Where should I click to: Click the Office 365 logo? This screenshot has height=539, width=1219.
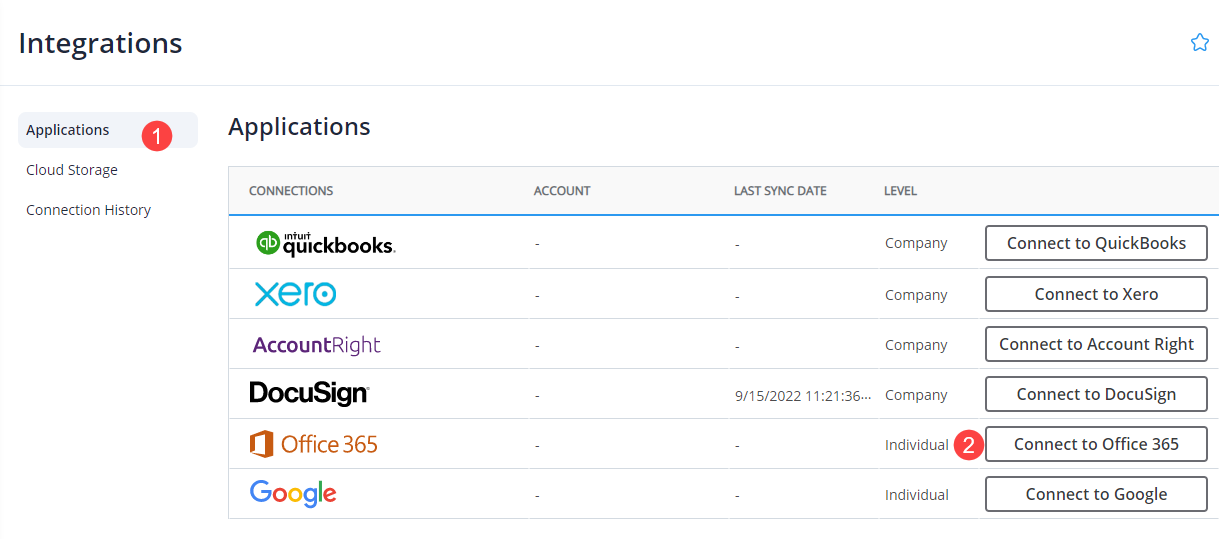[314, 444]
